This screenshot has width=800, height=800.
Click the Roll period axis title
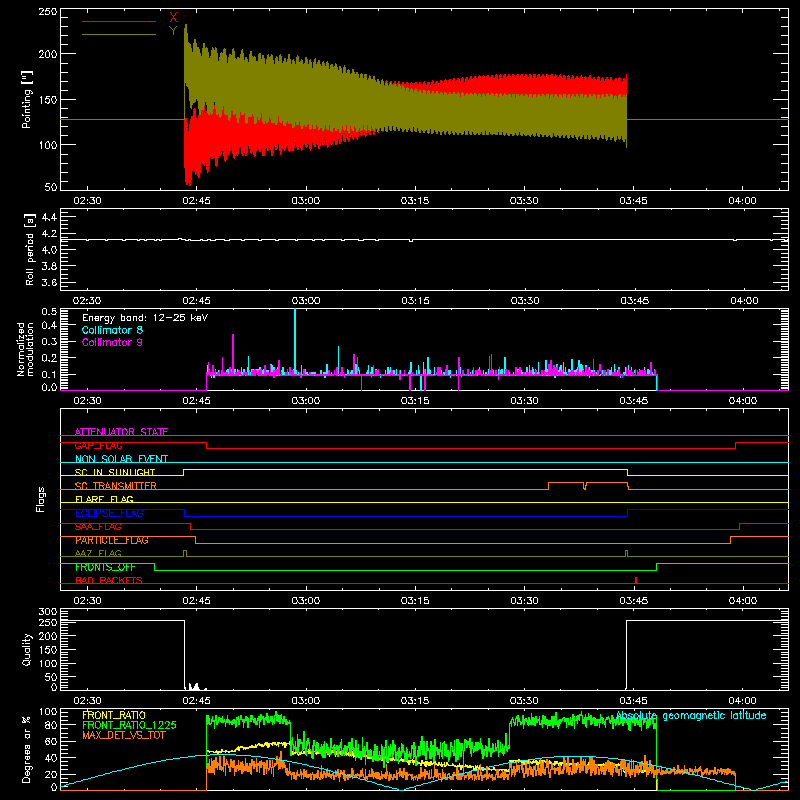coord(30,249)
